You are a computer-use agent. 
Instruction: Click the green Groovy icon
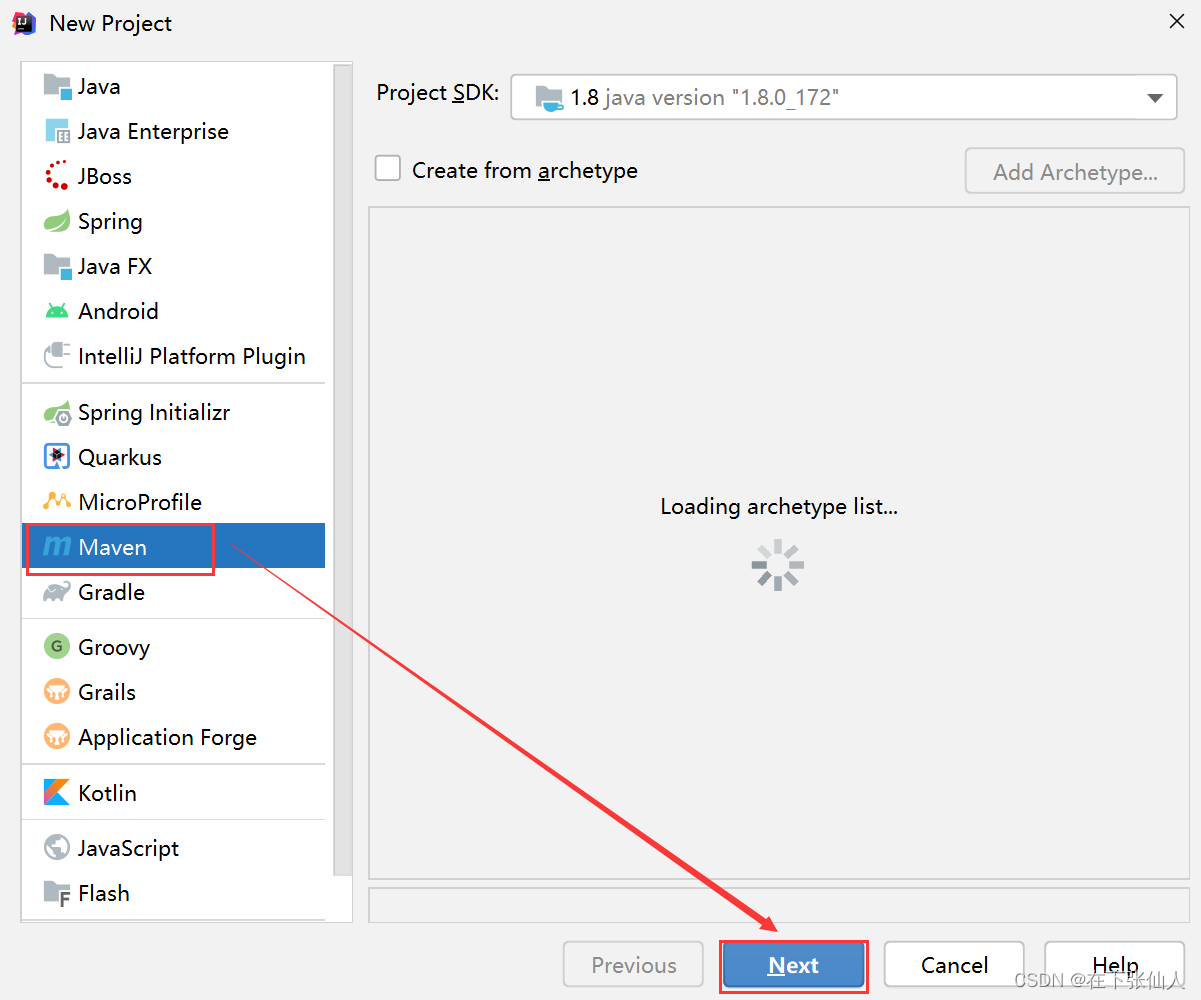(57, 647)
